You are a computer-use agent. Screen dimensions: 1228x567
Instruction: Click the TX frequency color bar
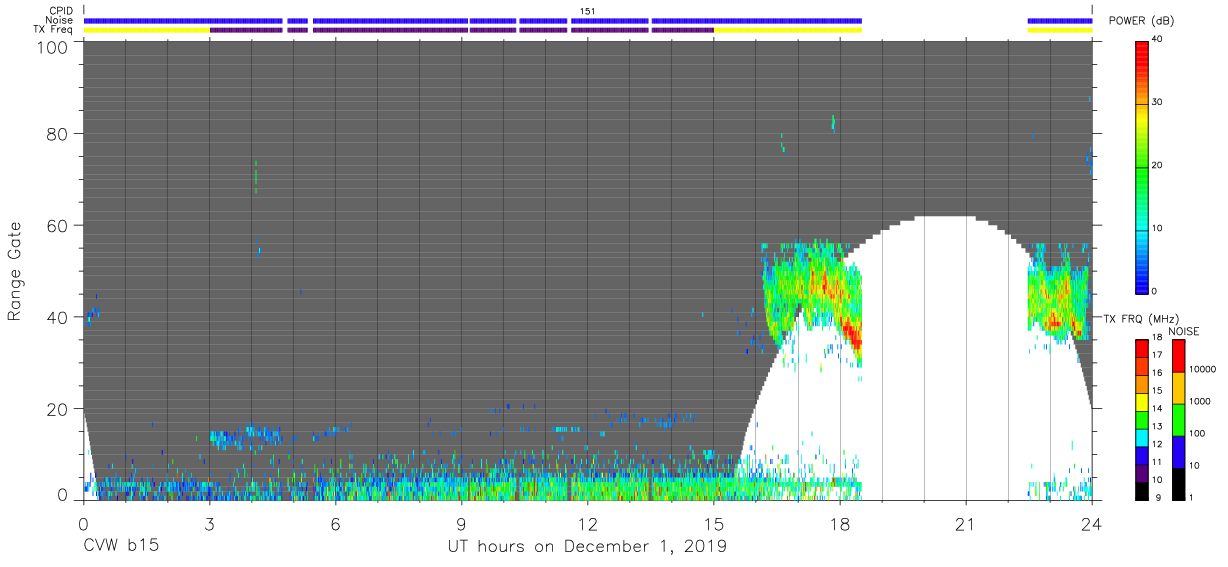tap(1142, 418)
